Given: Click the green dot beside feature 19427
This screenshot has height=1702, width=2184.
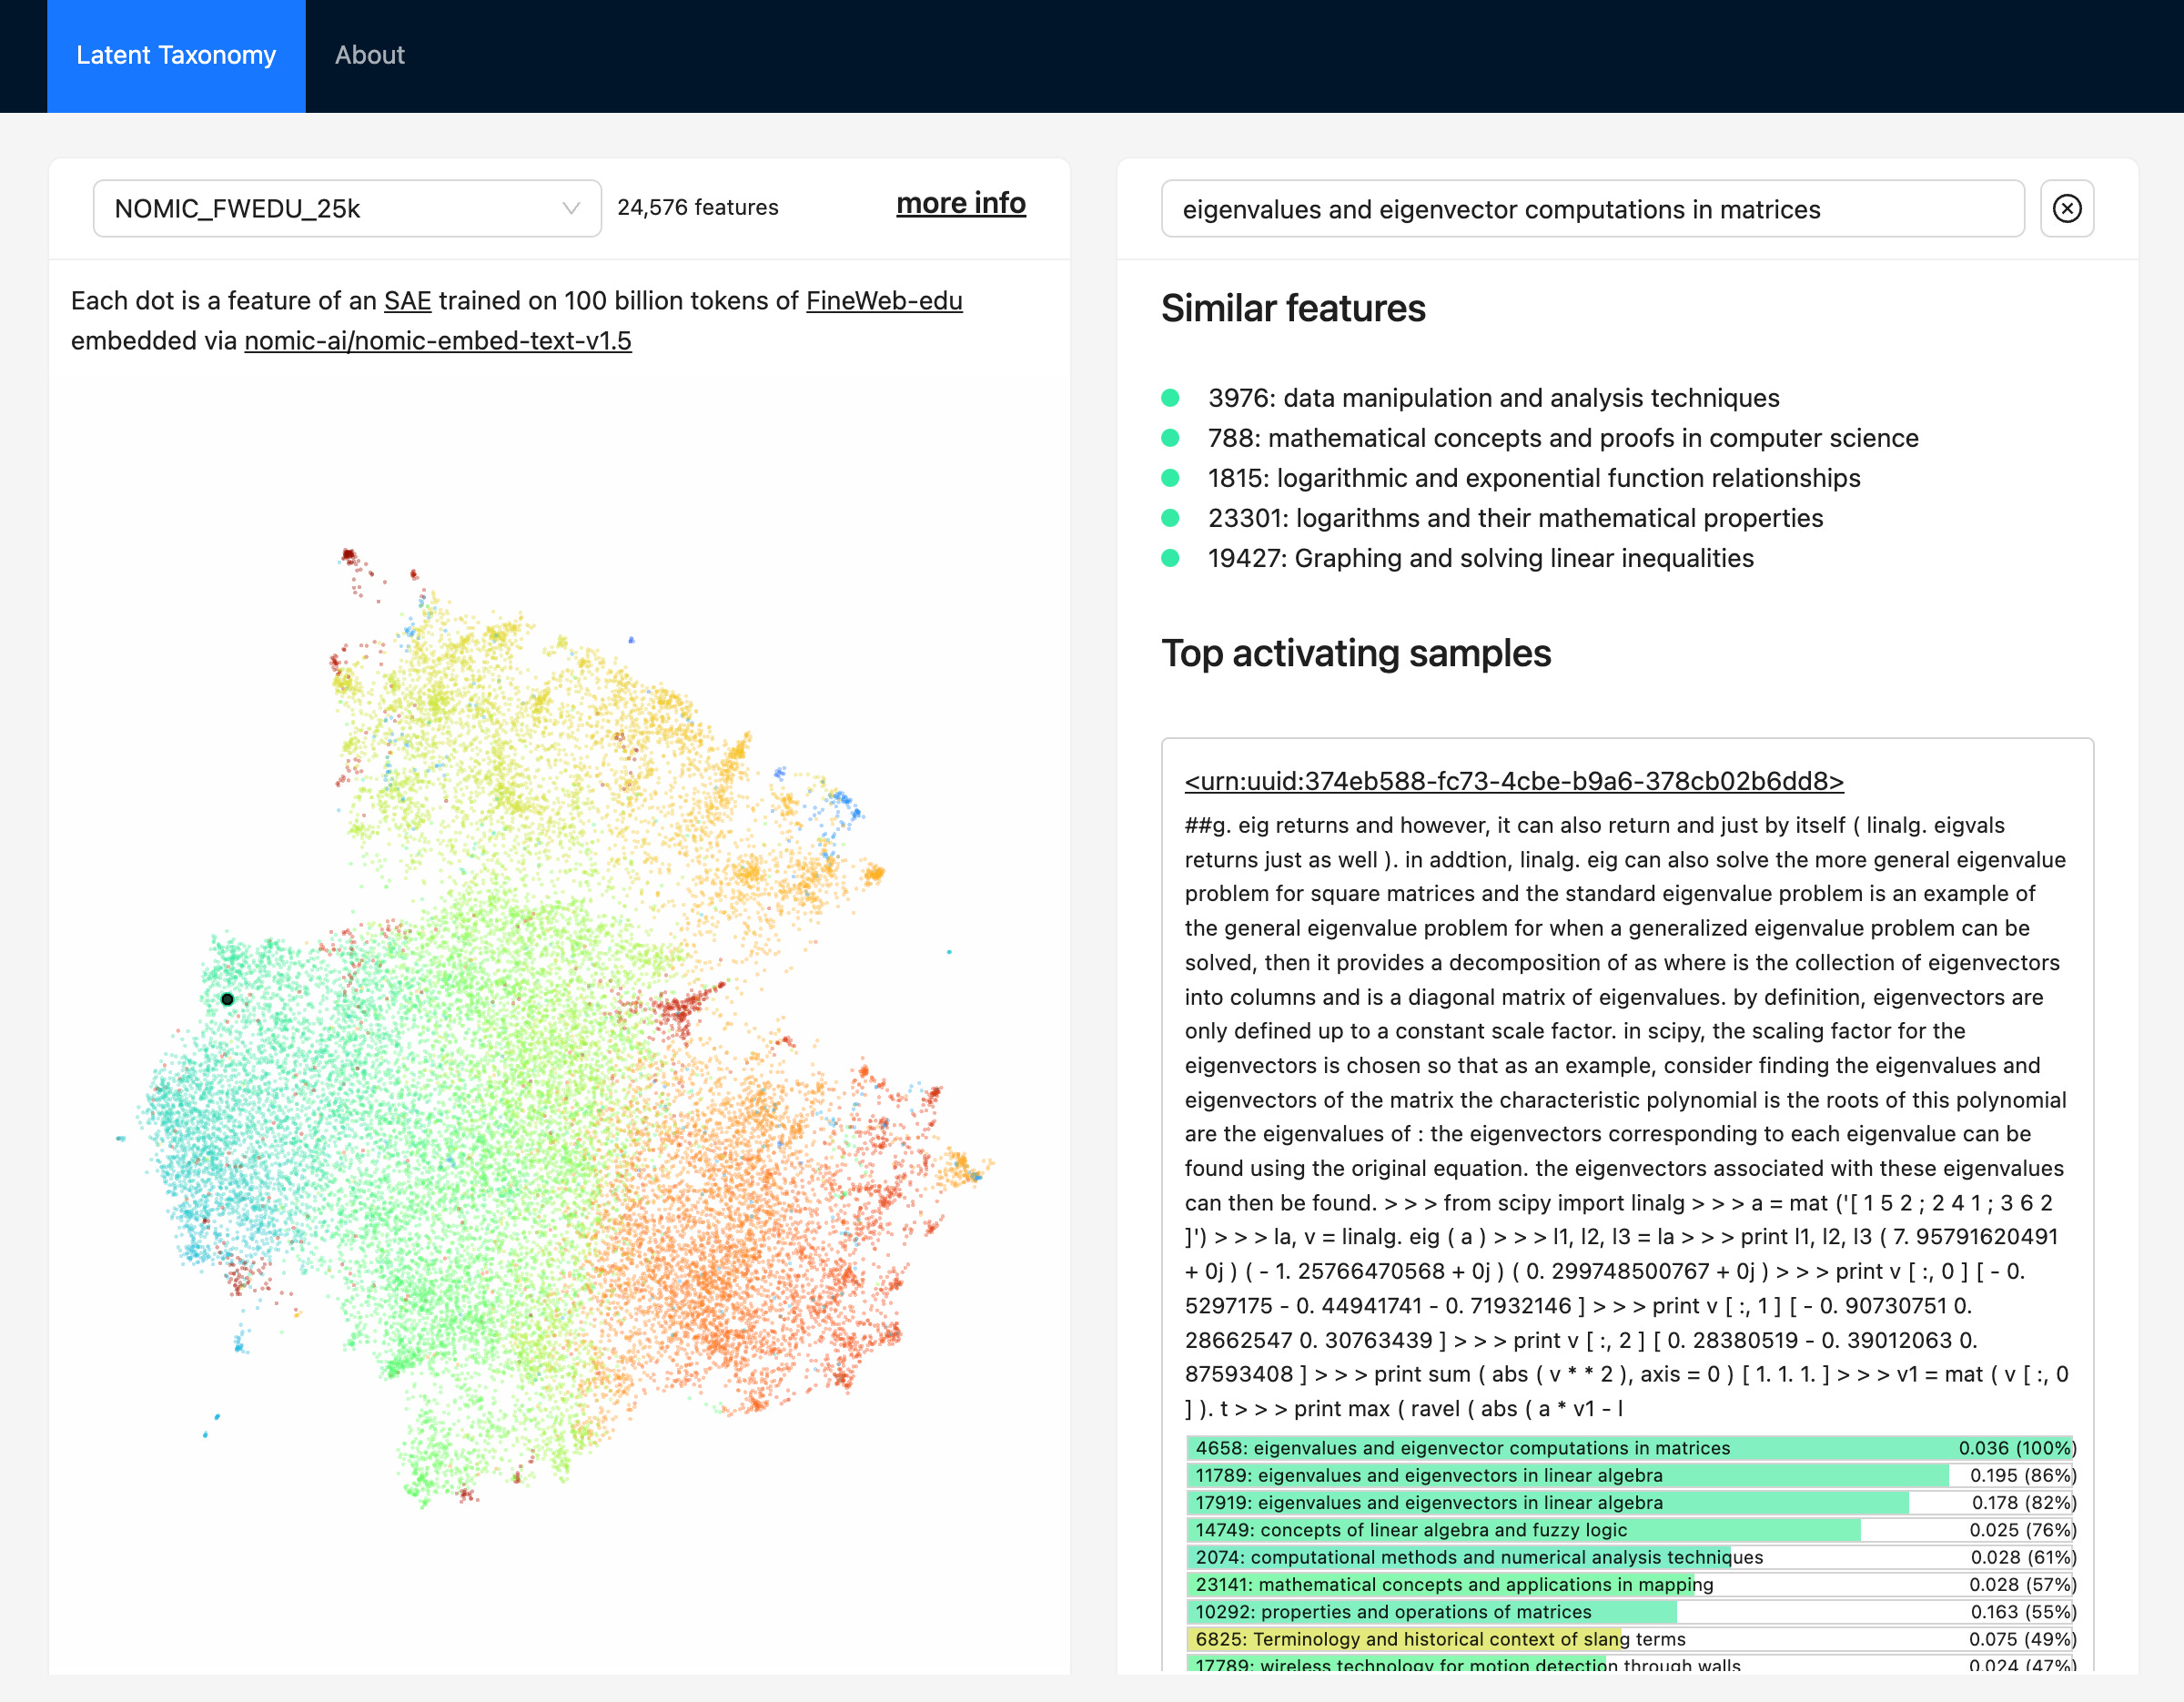Looking at the screenshot, I should (1170, 558).
